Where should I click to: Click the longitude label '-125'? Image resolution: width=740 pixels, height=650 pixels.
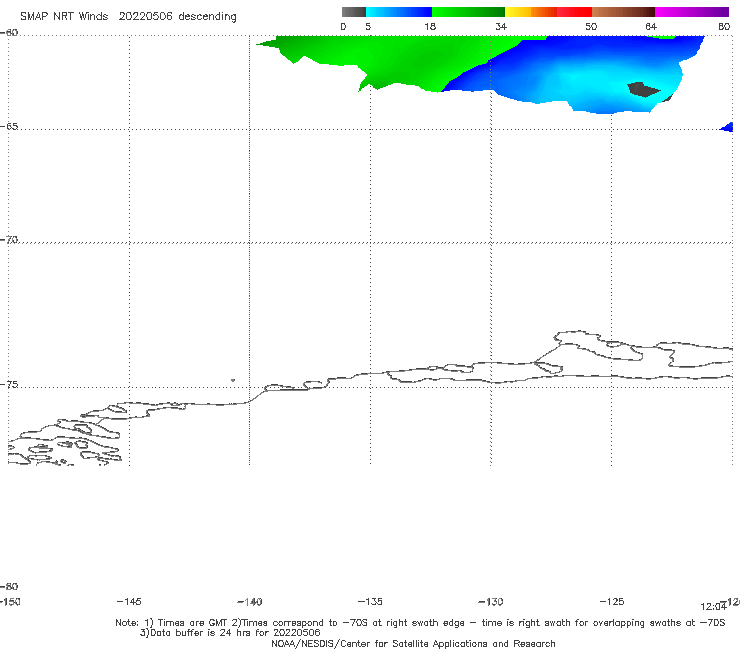(x=612, y=601)
